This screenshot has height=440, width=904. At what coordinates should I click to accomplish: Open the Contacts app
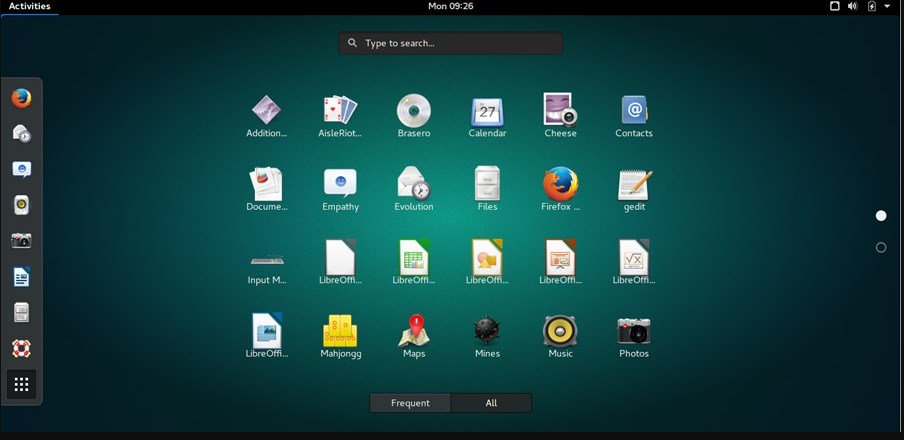(634, 116)
